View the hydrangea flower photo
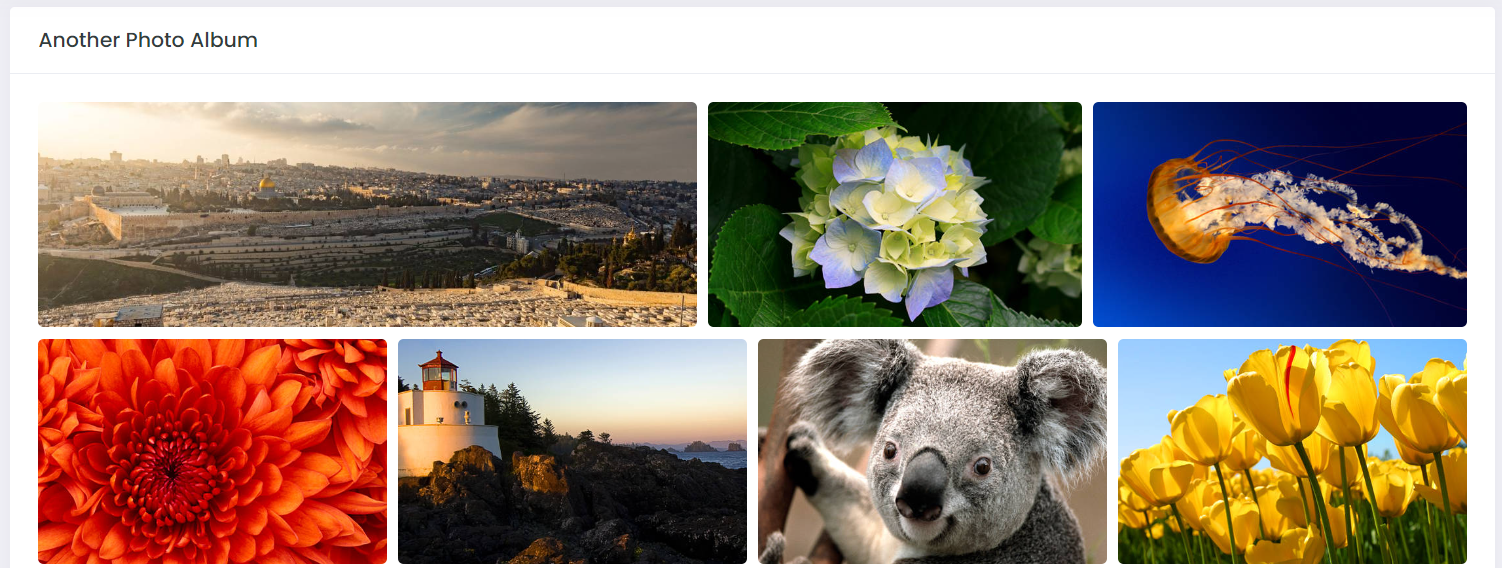This screenshot has width=1502, height=568. tap(895, 214)
